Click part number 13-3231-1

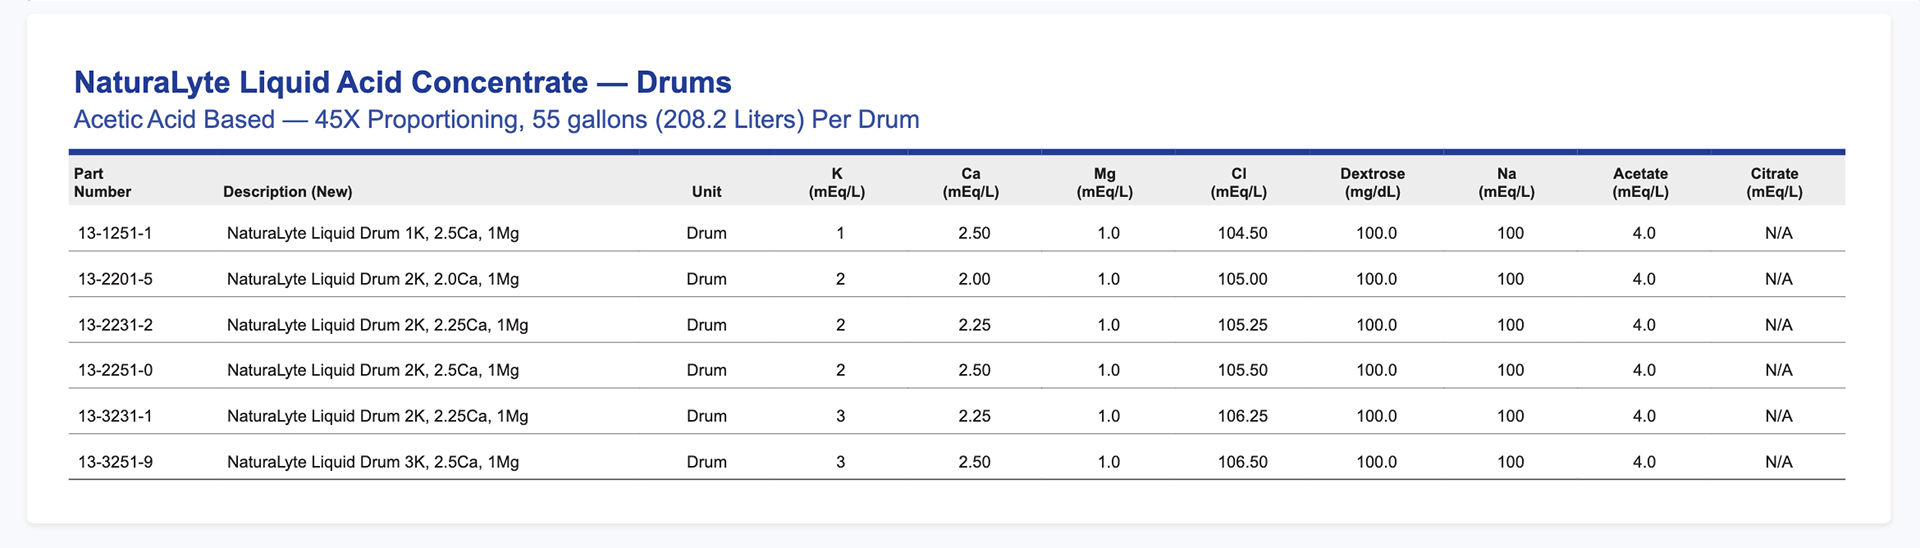115,416
